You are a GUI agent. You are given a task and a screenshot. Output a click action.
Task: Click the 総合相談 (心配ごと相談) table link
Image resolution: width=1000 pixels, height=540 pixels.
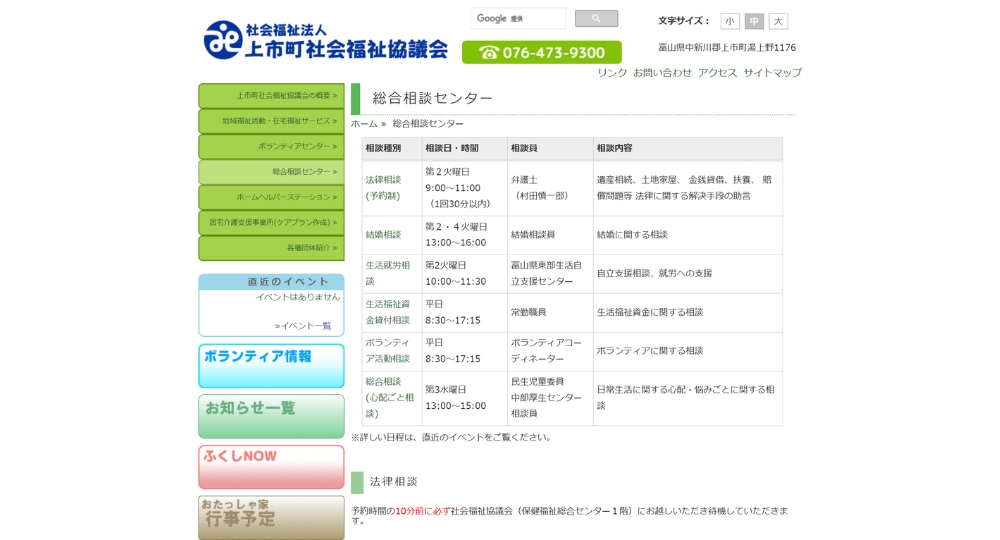tap(390, 397)
